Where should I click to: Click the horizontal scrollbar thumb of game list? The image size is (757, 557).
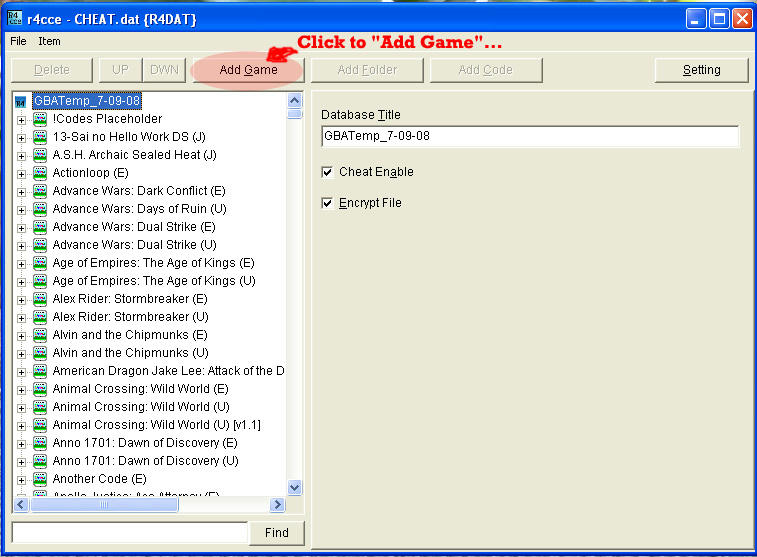[104, 504]
